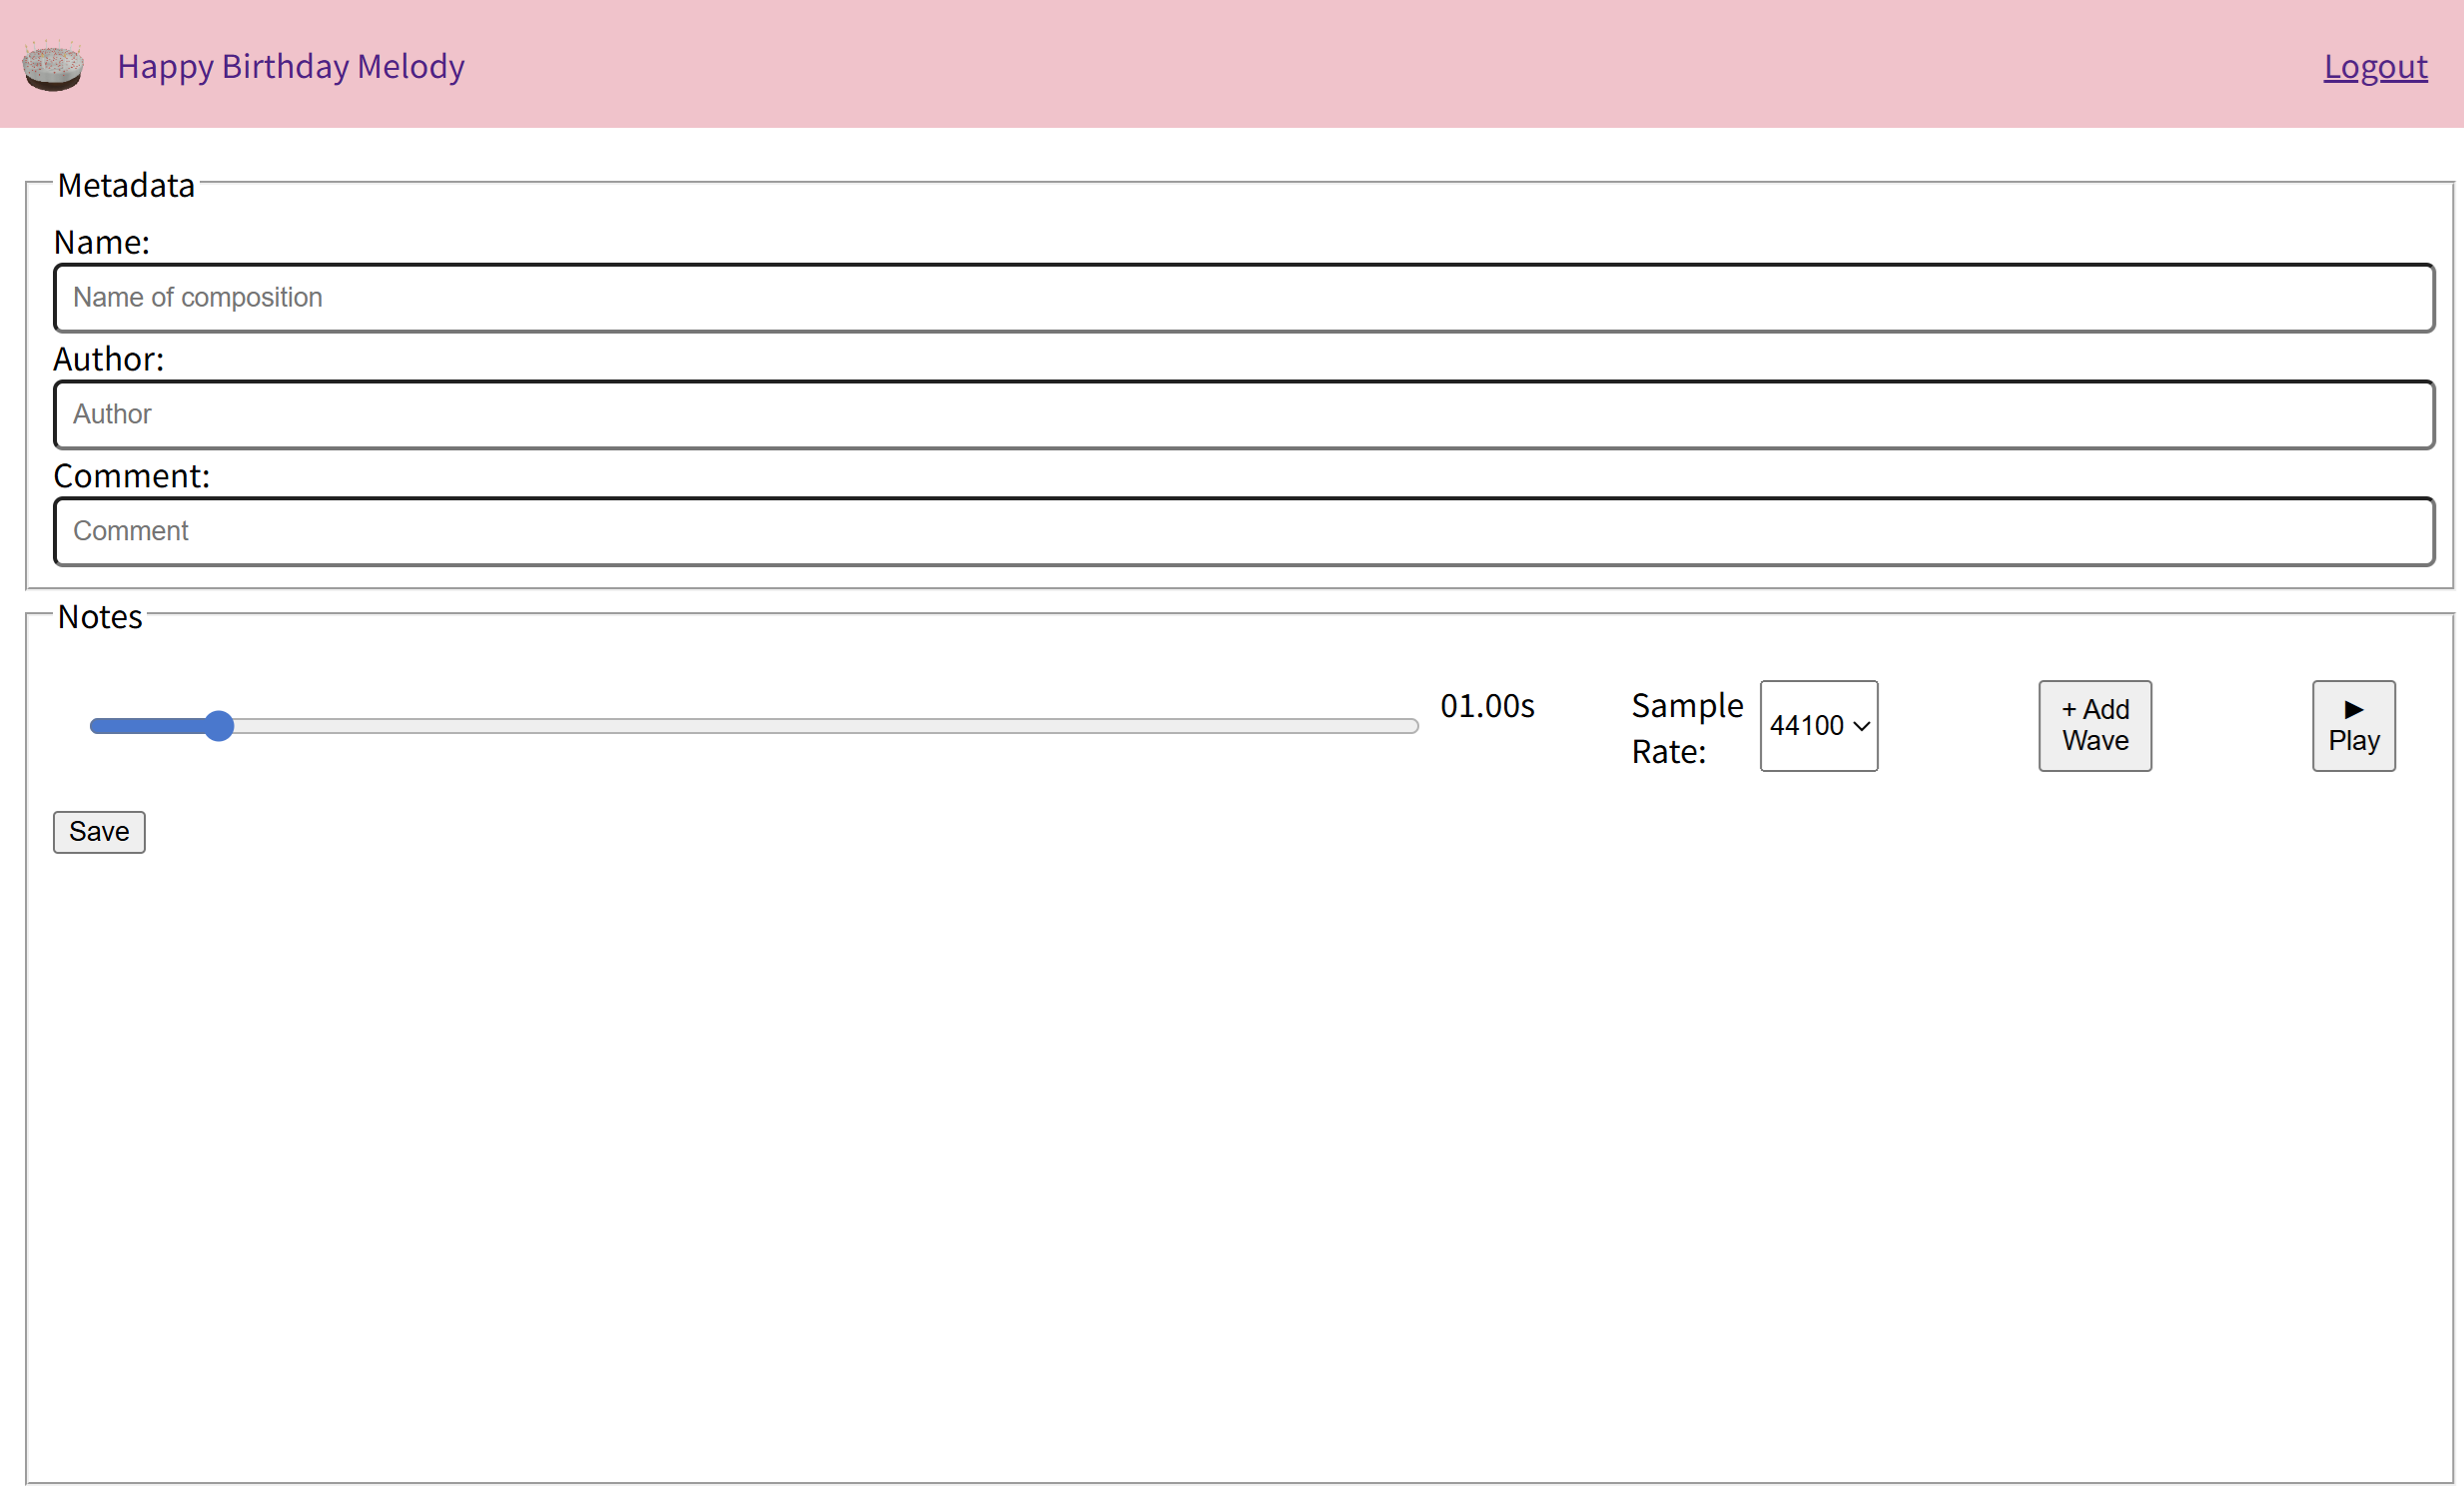Click the unfilled gray slider track
The width and height of the screenshot is (2464, 1501).
pyautogui.click(x=820, y=726)
